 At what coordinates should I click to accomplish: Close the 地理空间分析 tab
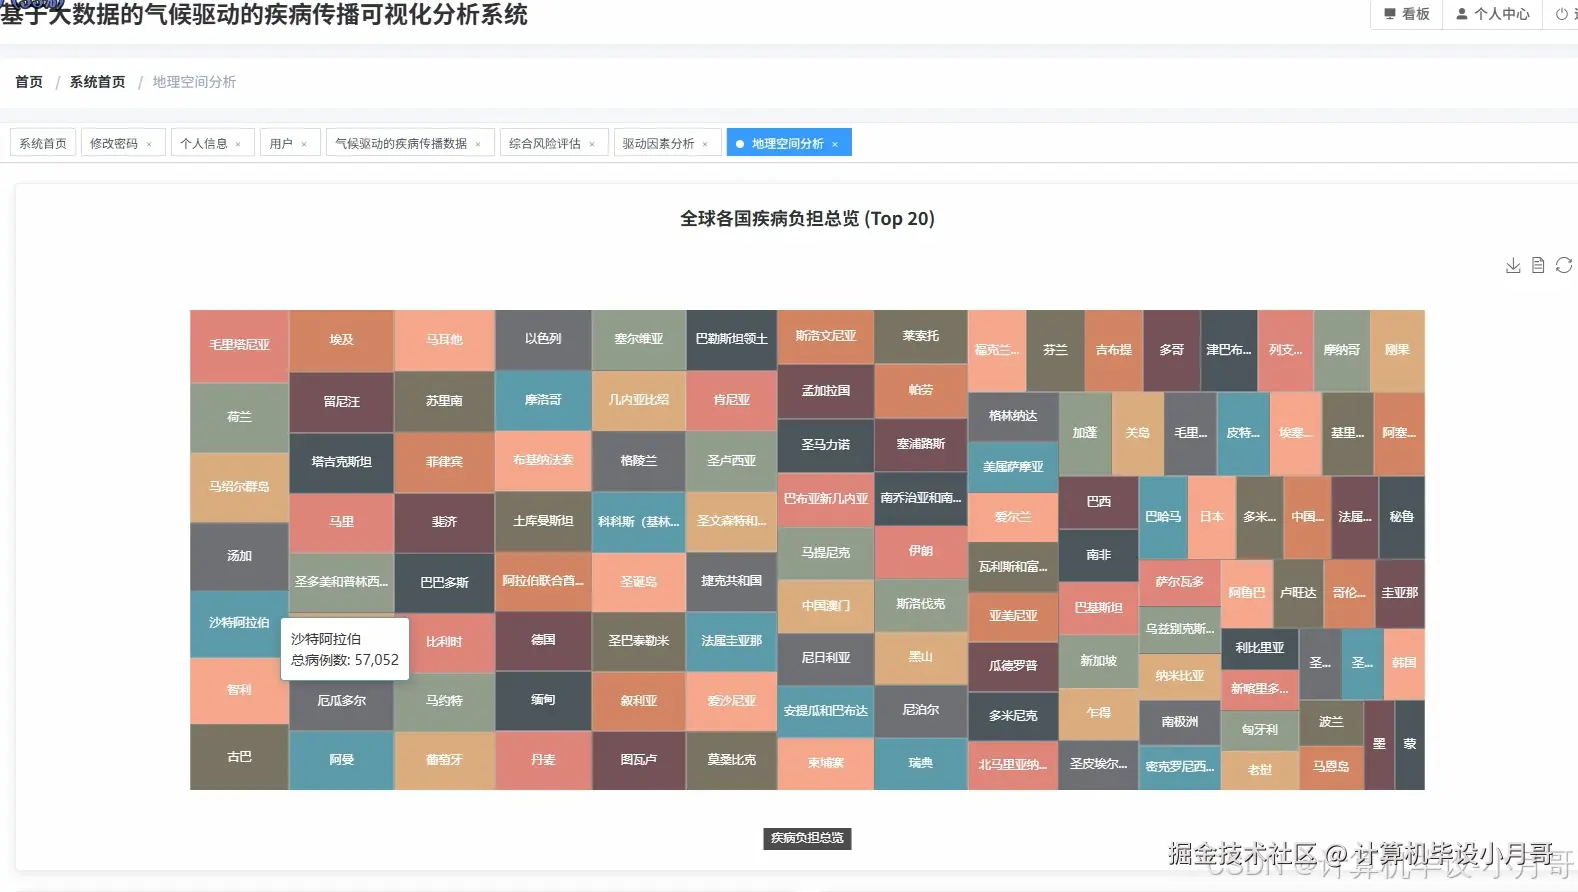(x=835, y=144)
